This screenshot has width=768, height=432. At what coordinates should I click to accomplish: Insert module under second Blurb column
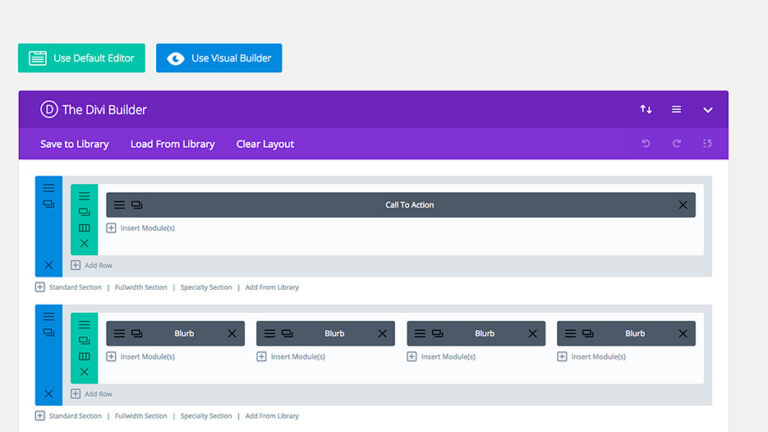point(291,357)
